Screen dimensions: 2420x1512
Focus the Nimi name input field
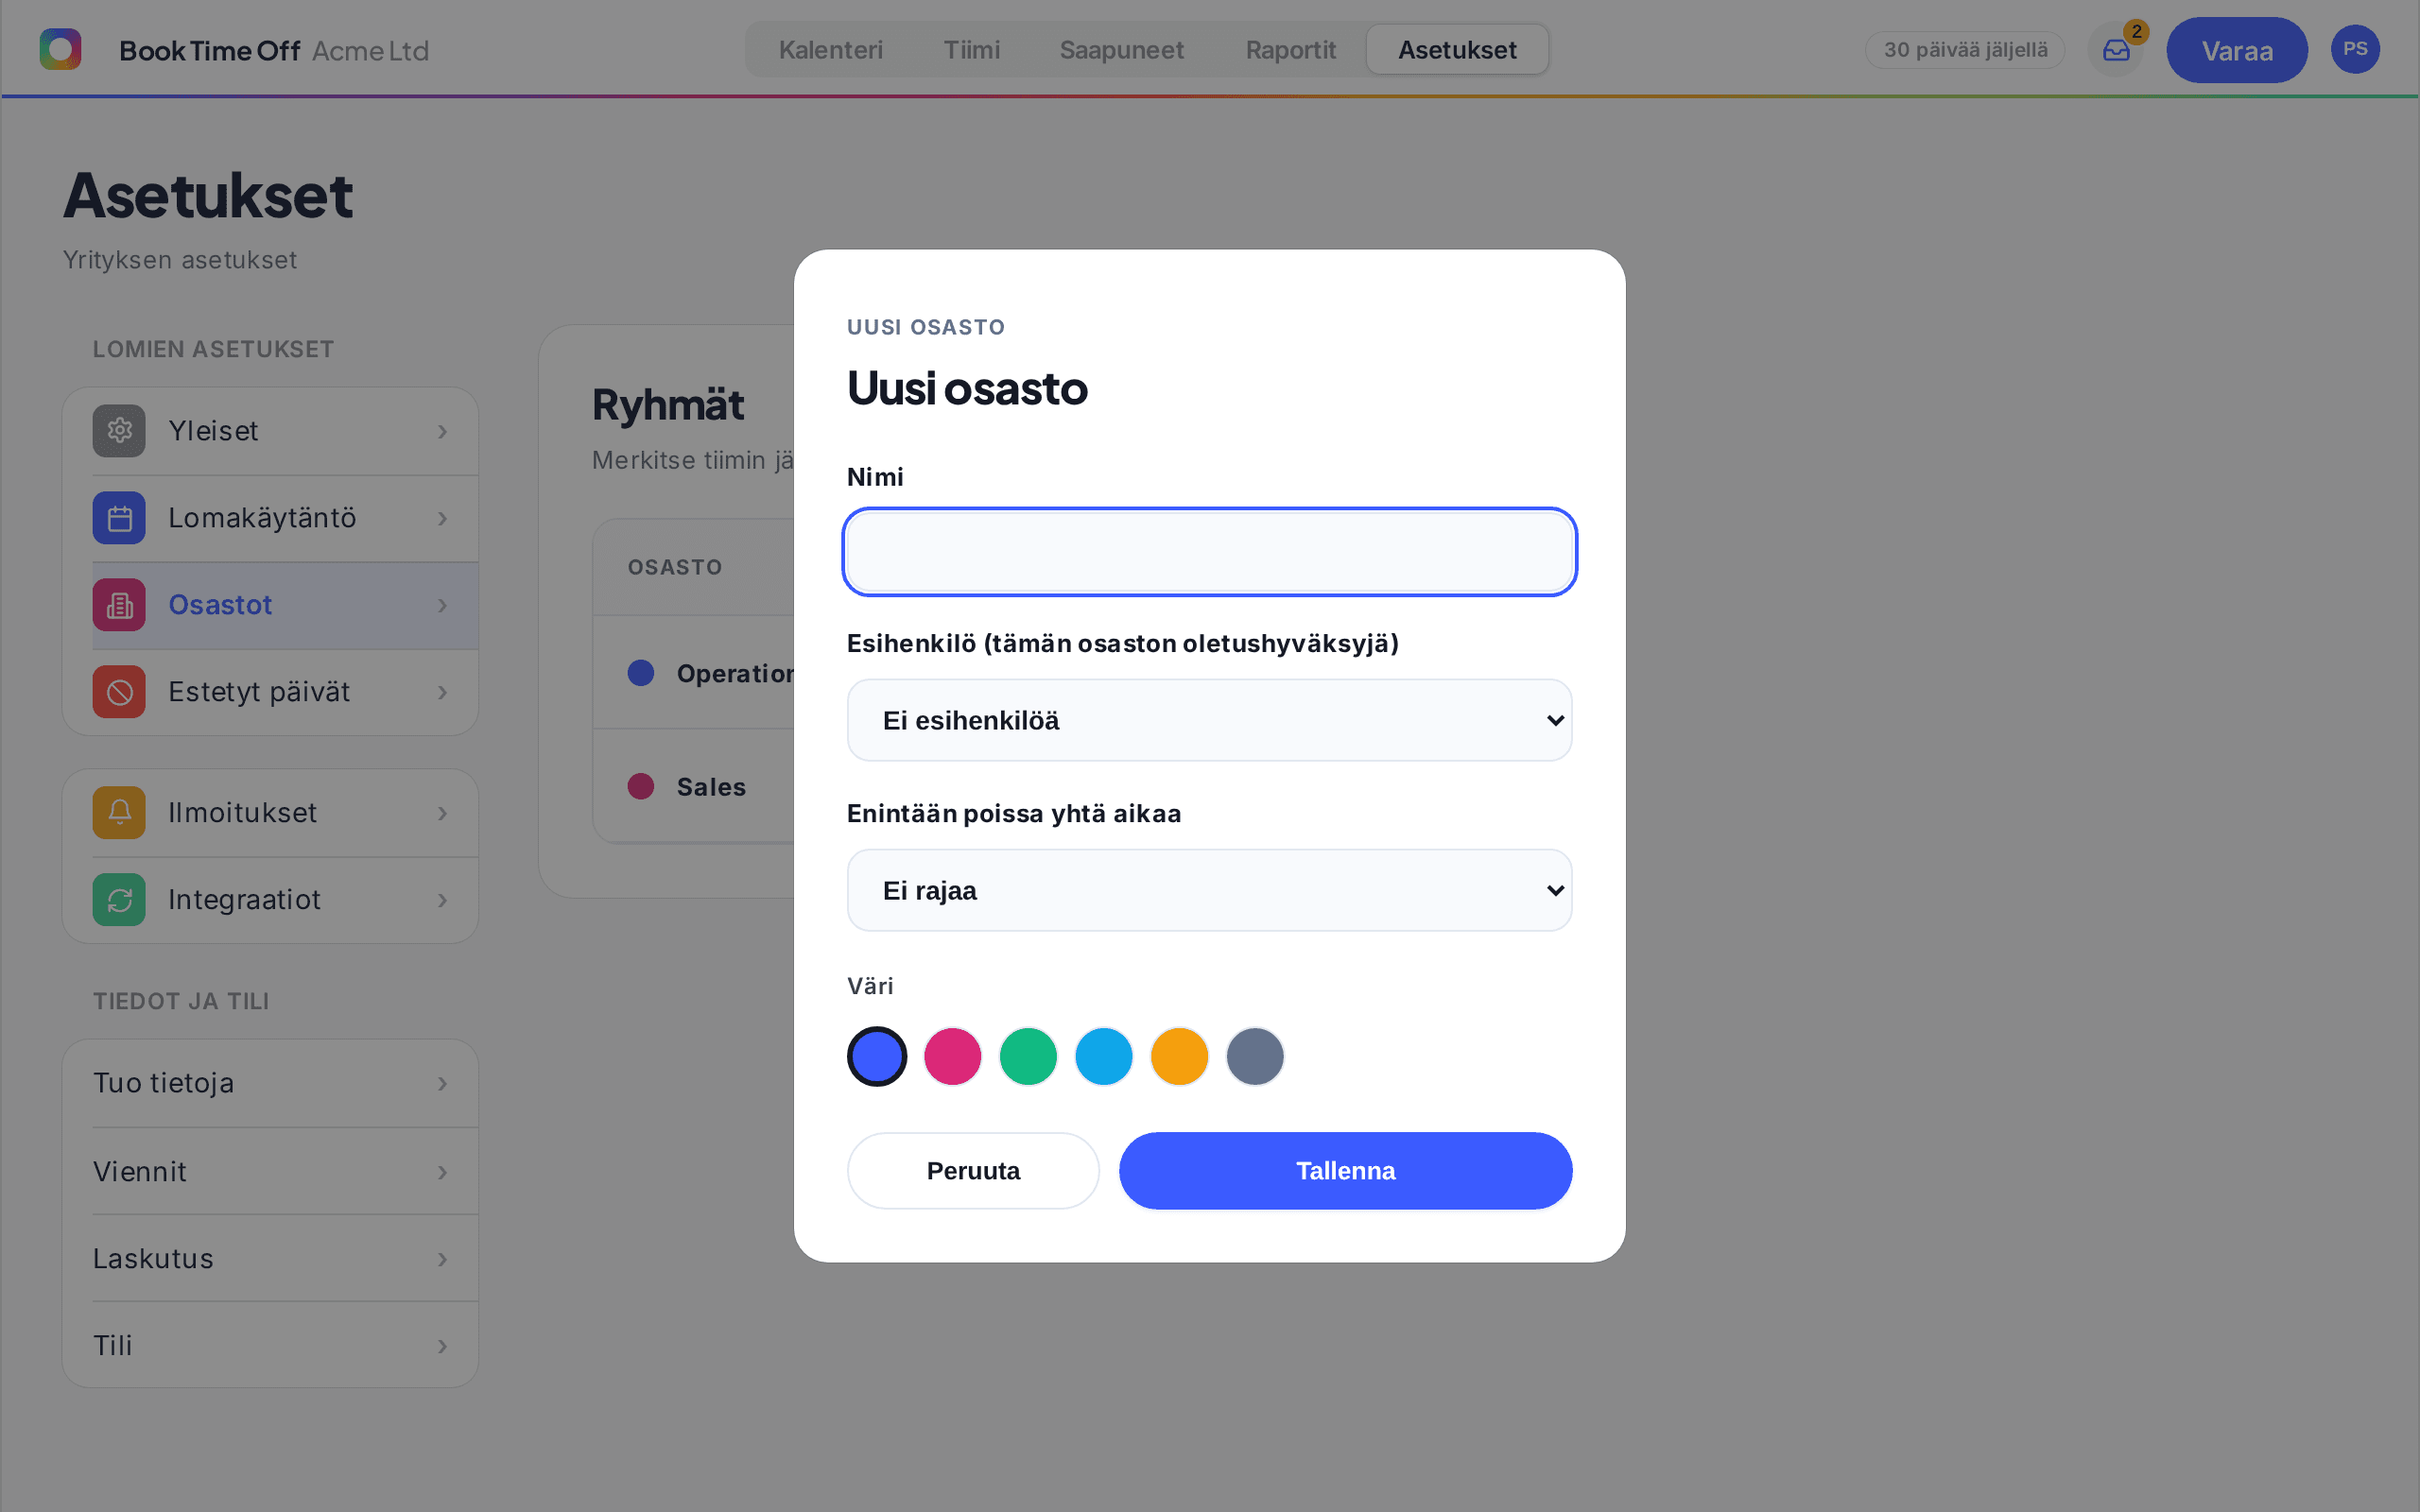click(1209, 552)
